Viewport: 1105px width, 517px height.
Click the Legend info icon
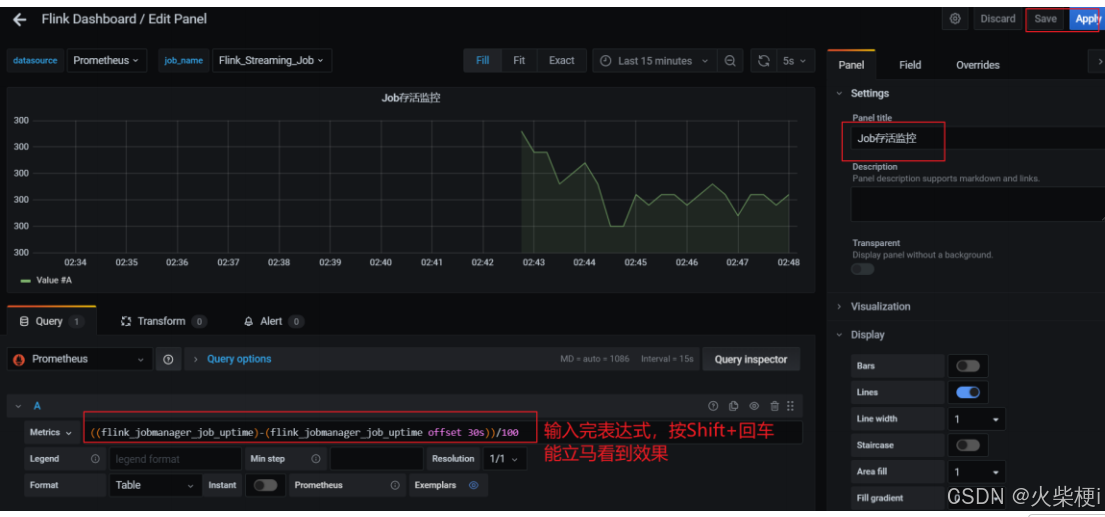tap(95, 459)
